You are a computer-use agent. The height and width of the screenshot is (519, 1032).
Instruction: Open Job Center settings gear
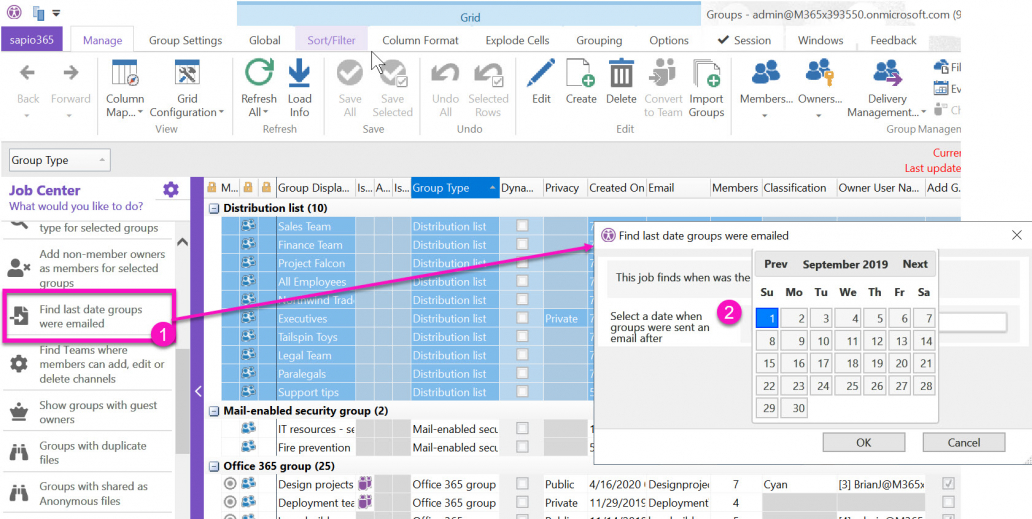171,190
